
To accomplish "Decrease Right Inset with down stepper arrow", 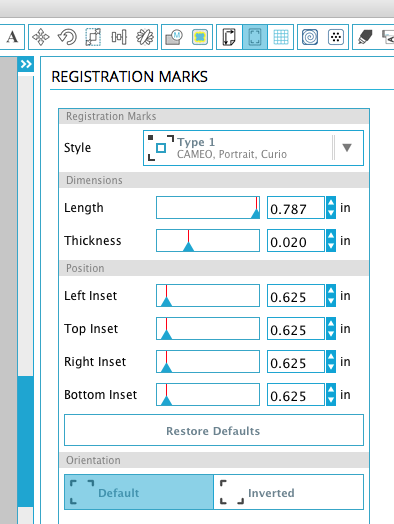I will pos(331,367).
